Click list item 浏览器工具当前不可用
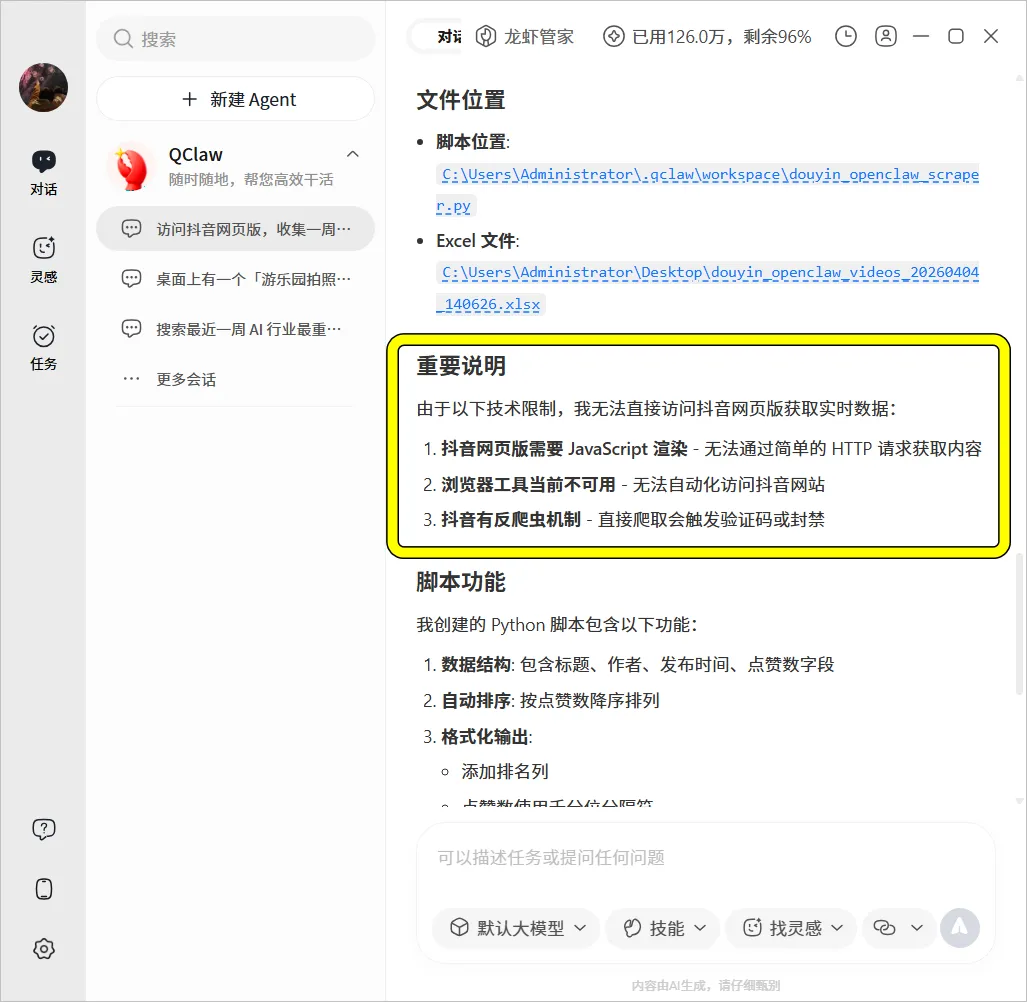Viewport: 1027px width, 1002px height. (x=624, y=485)
